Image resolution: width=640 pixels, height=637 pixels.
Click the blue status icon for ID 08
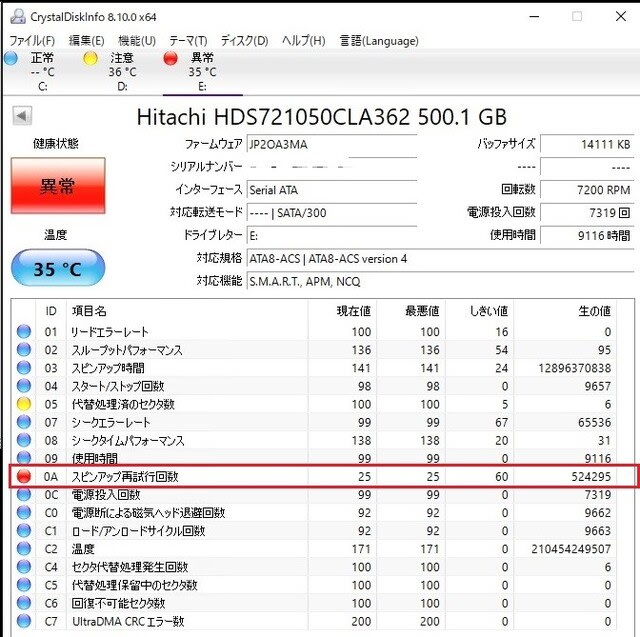(24, 440)
